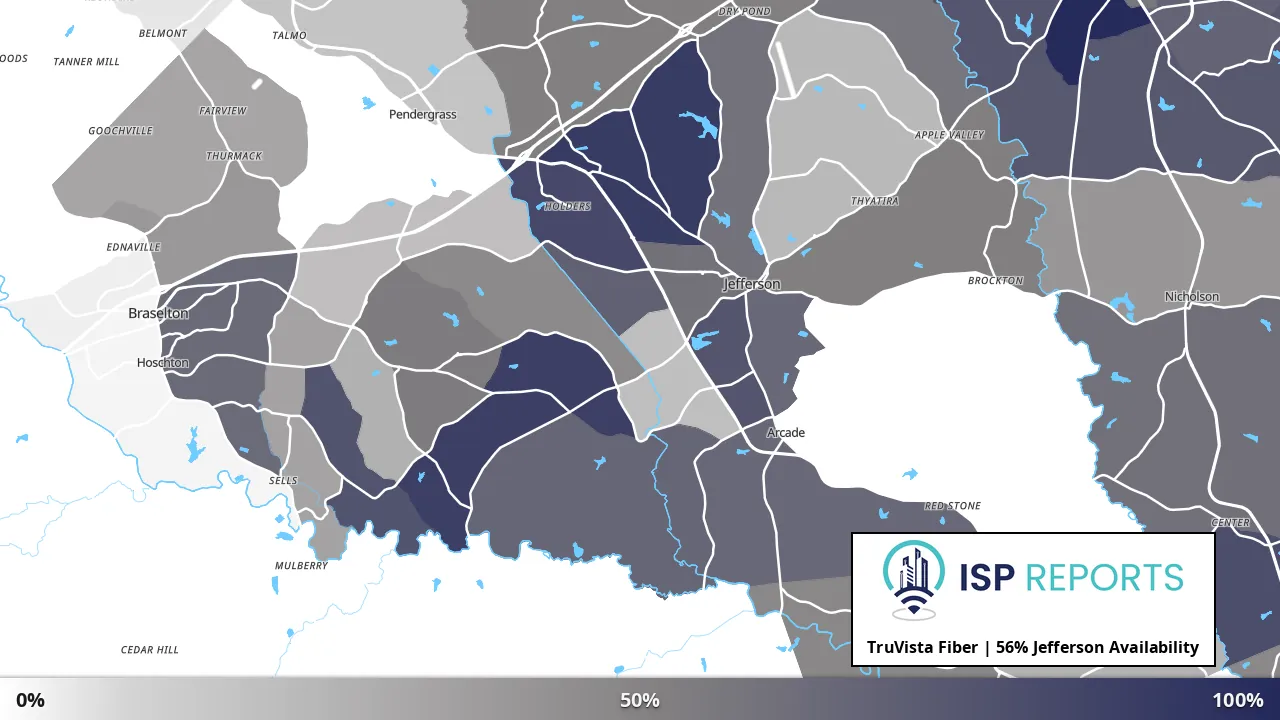Click the Red Stone label
The width and height of the screenshot is (1280, 720).
click(x=952, y=506)
